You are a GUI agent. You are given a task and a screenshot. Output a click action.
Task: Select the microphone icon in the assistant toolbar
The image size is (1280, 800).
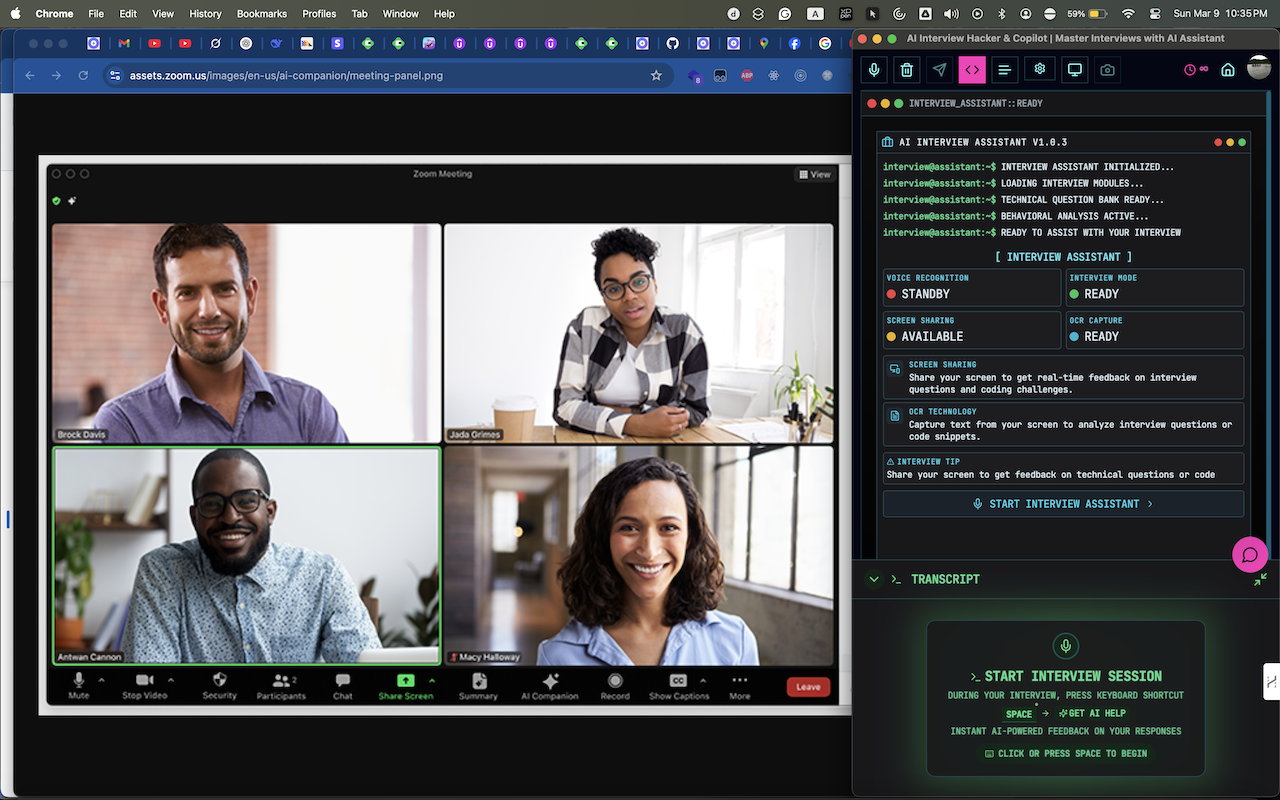(x=875, y=69)
